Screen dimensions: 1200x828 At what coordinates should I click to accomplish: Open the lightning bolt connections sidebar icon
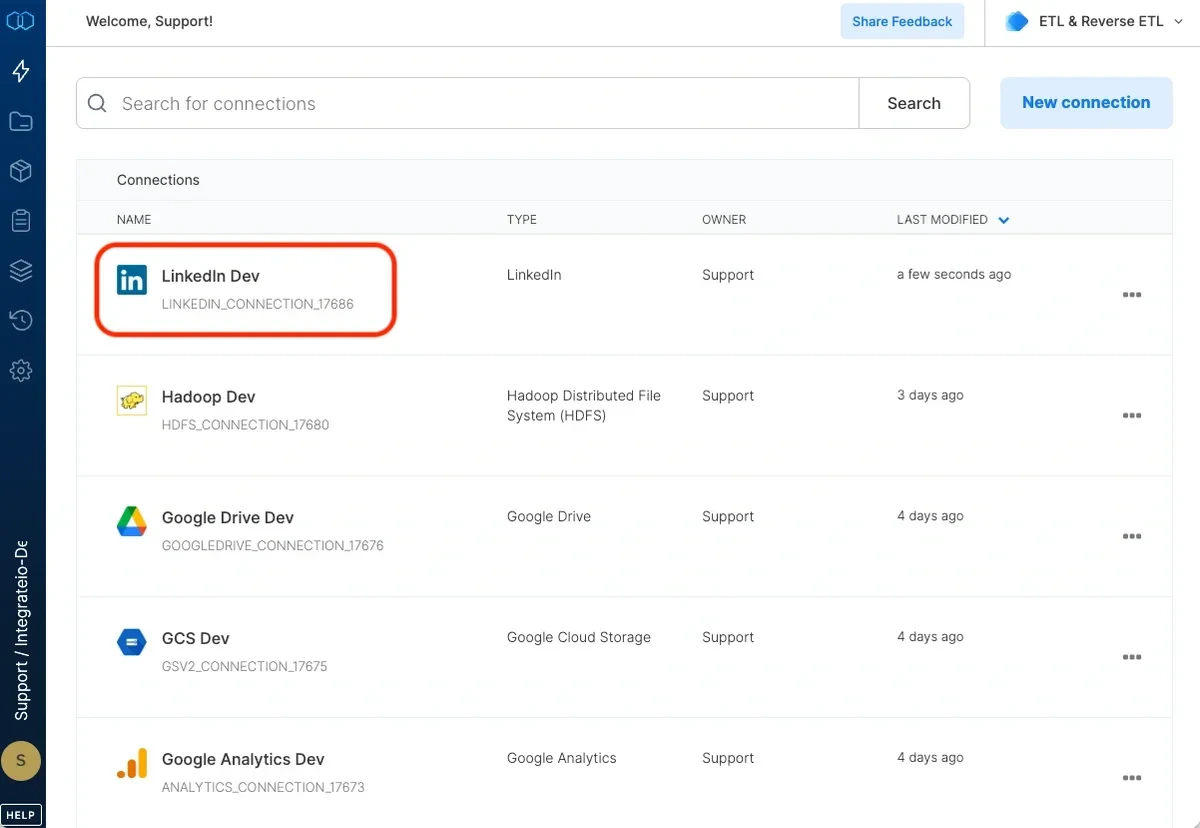[20, 71]
